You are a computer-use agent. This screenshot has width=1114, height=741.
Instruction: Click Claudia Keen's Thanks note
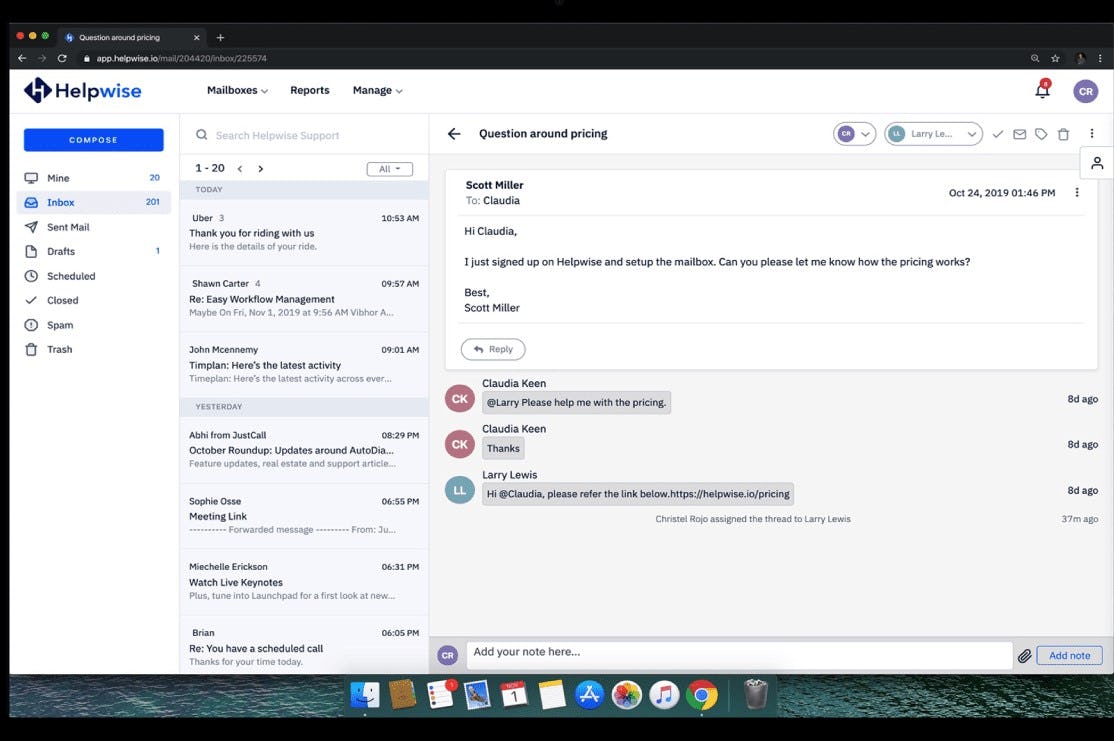(503, 448)
